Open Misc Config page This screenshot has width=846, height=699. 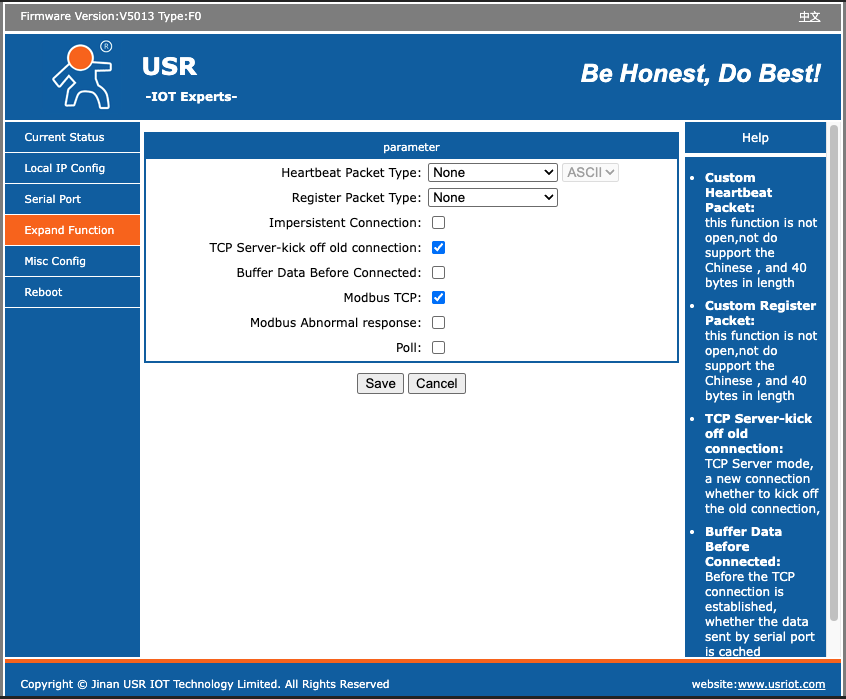point(72,261)
